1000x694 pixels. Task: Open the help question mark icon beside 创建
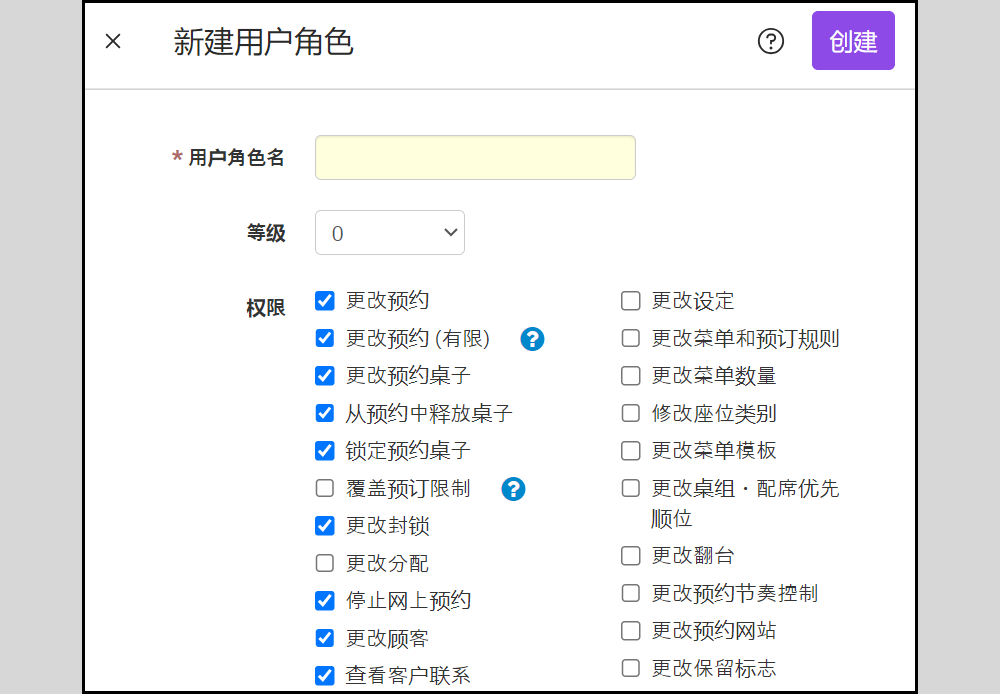(x=770, y=41)
